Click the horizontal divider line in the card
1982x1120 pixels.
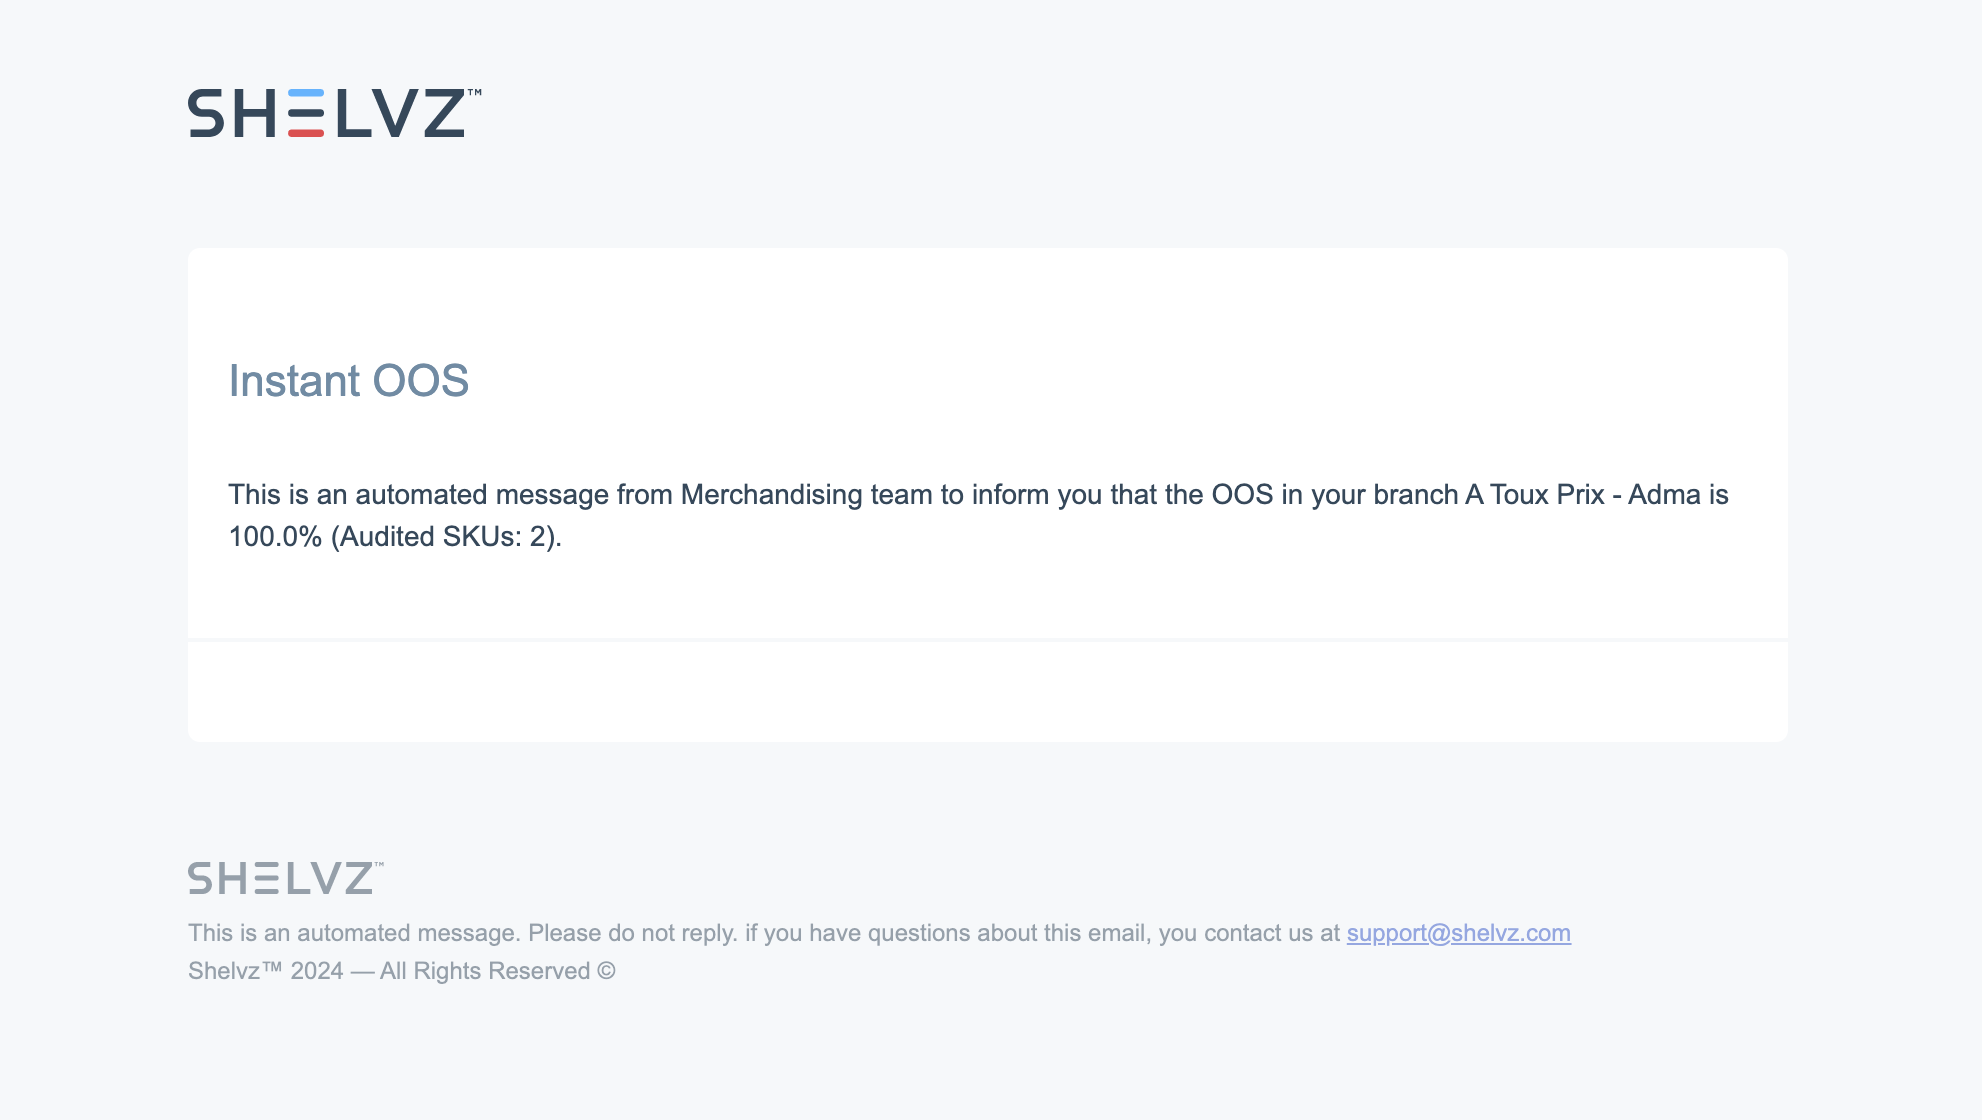987,639
